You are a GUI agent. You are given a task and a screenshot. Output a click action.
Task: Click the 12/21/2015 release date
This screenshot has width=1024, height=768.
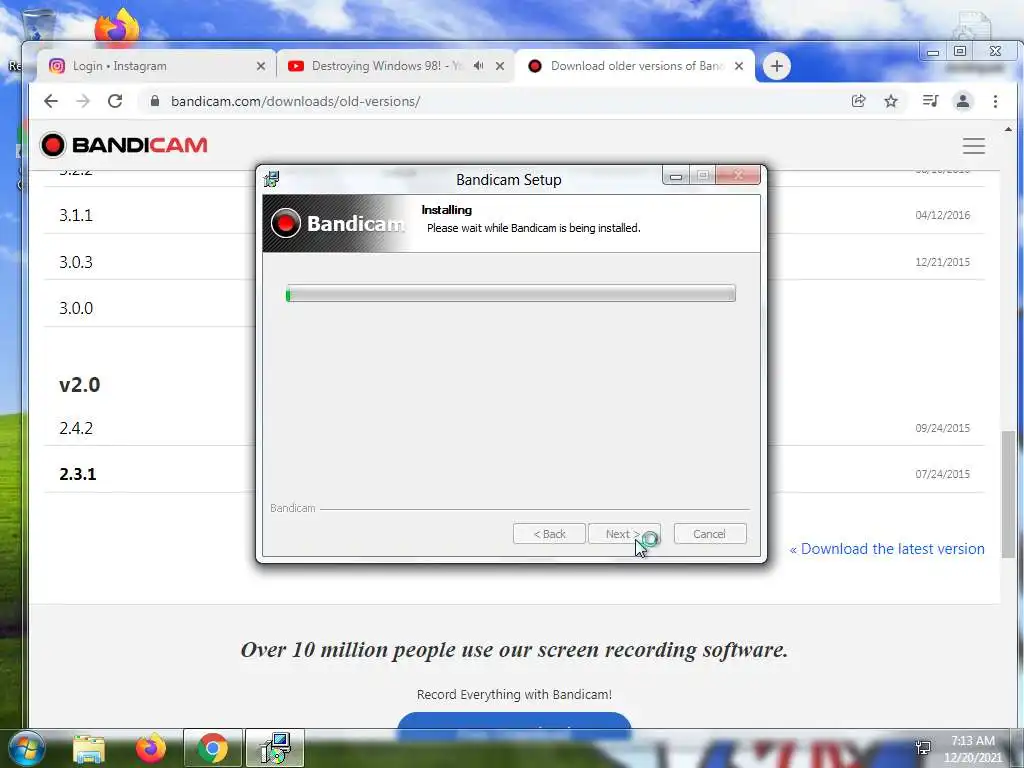click(942, 262)
